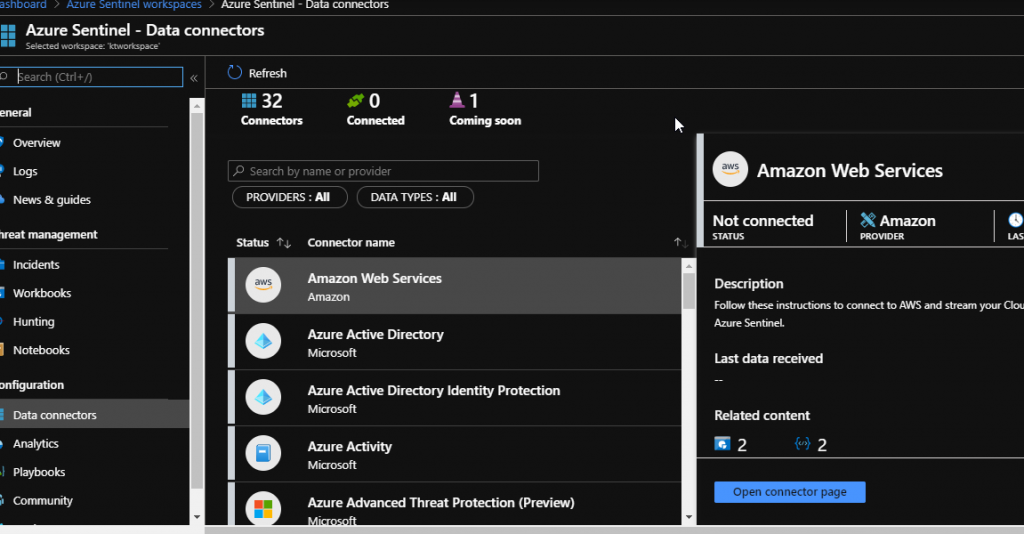
Task: Click the Search by name or provider field
Action: pos(385,171)
